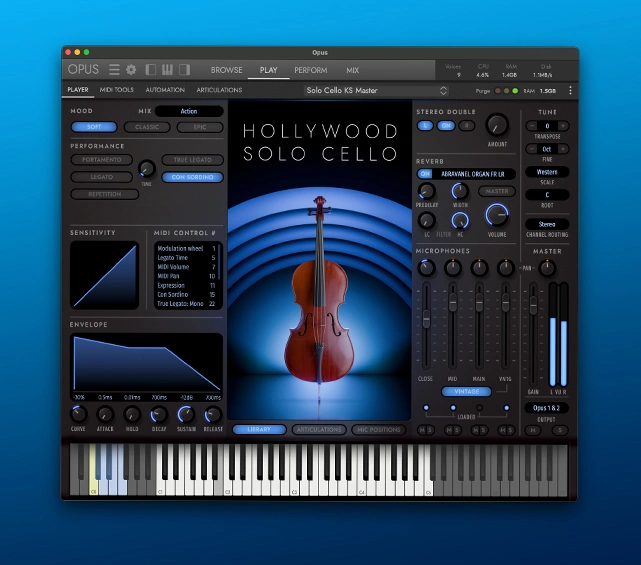Open the Abravanel Organ FR LR reverb list

tap(473, 174)
